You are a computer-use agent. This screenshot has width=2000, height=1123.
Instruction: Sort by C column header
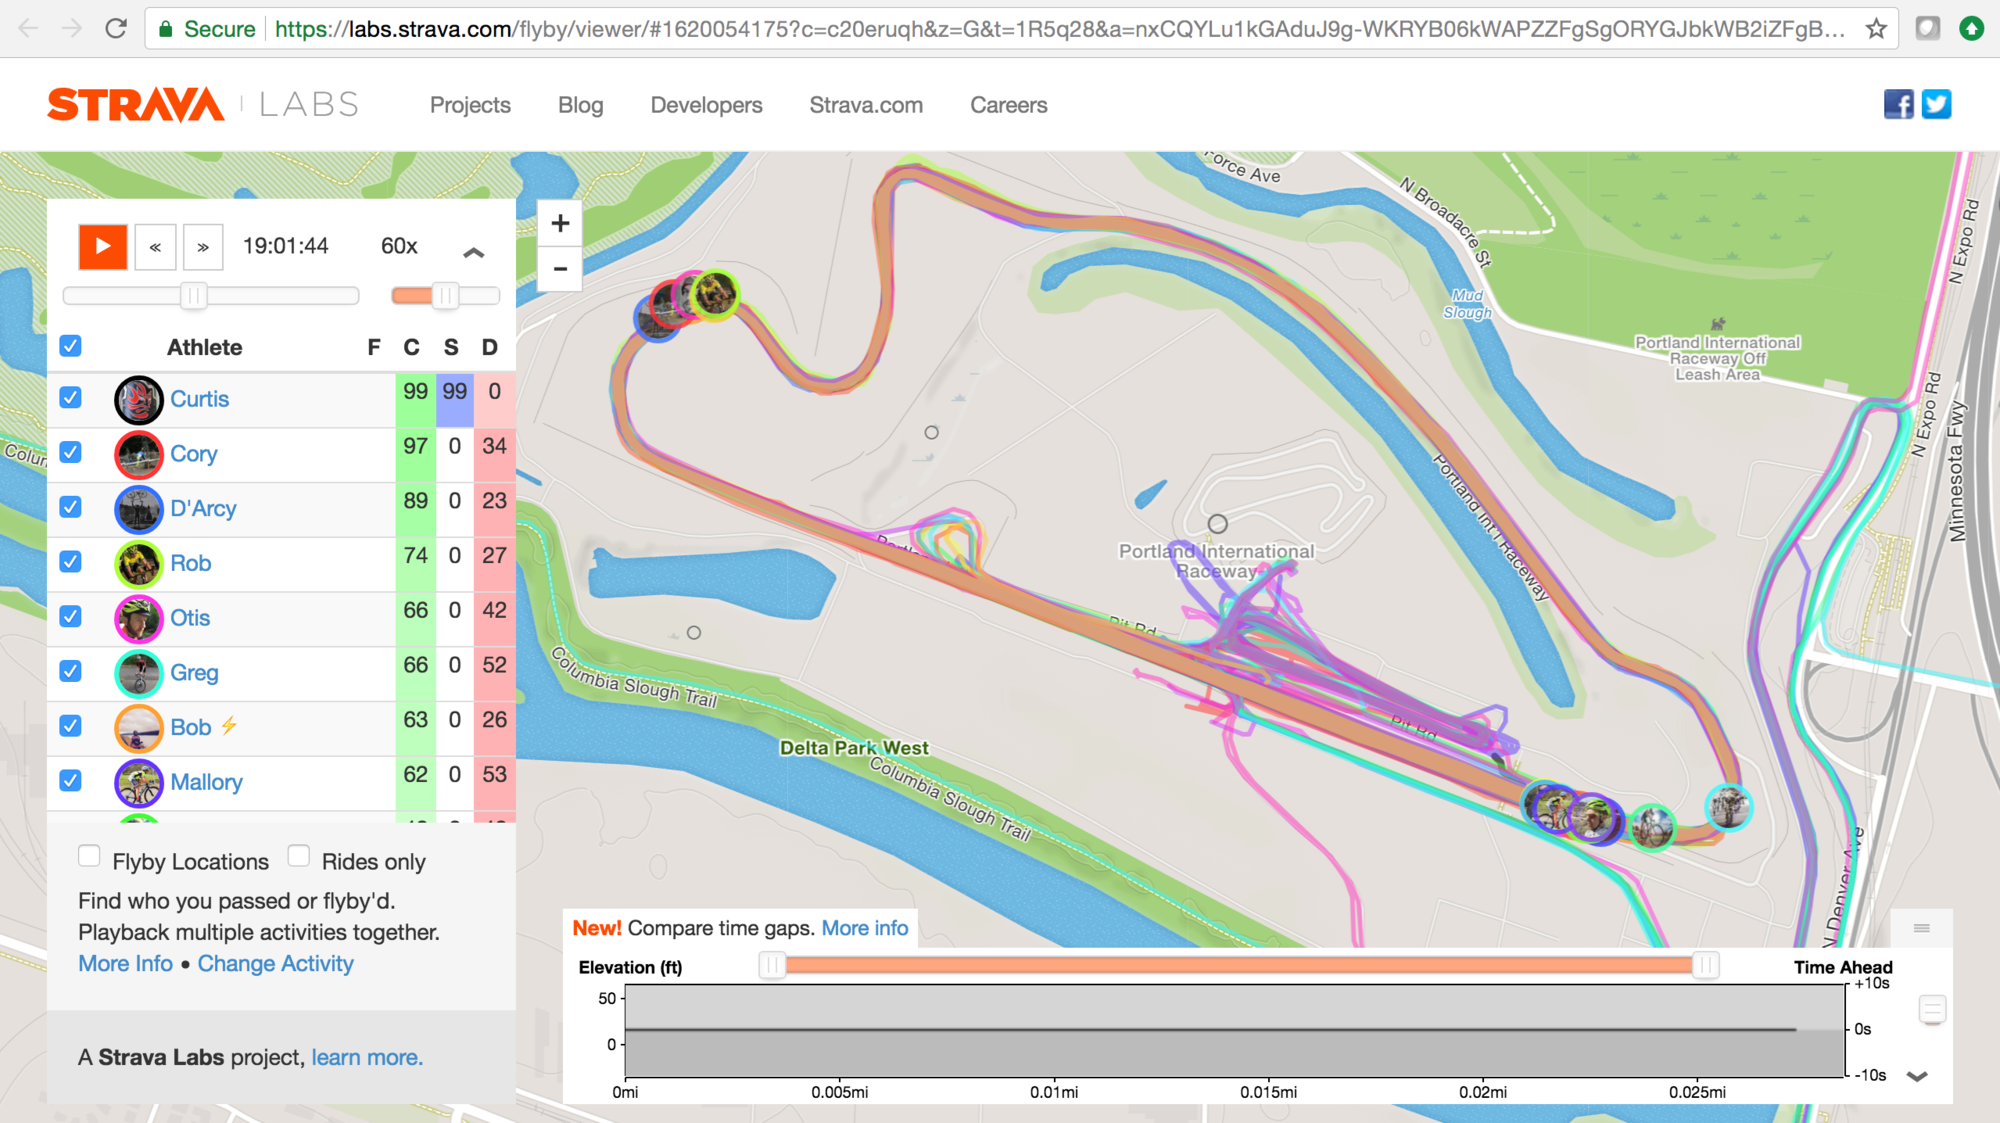tap(412, 347)
